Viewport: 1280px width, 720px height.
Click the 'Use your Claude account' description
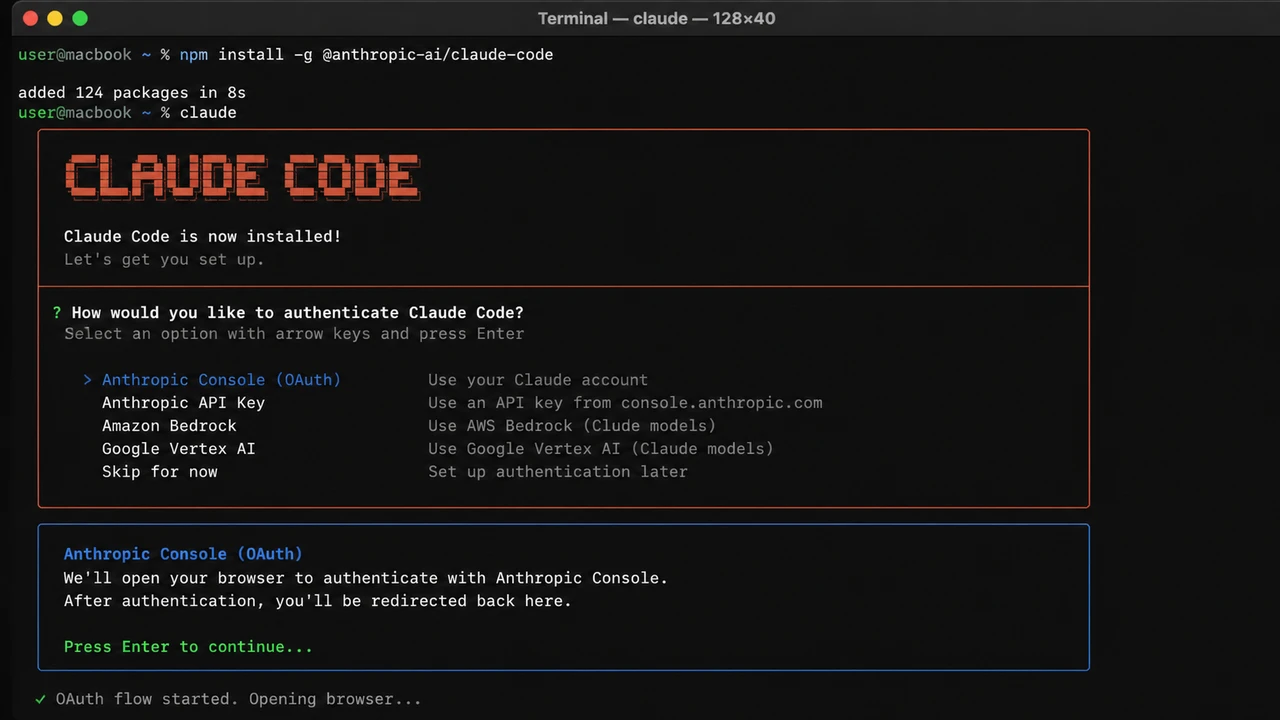[538, 380]
